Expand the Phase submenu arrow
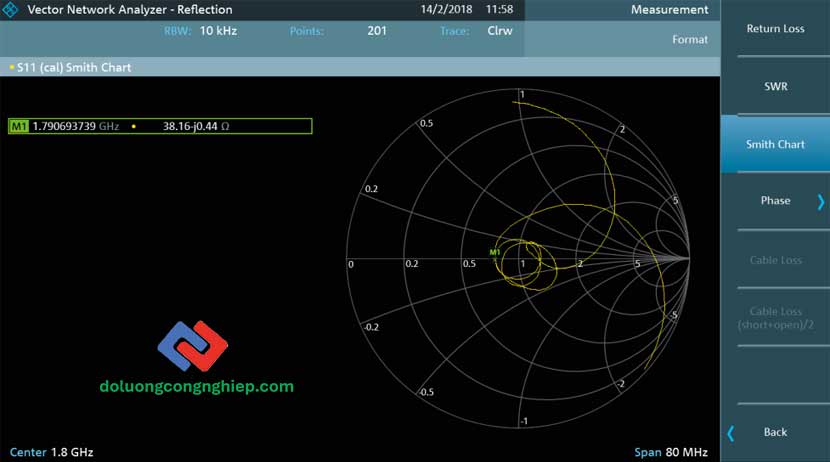830x462 pixels. point(820,201)
